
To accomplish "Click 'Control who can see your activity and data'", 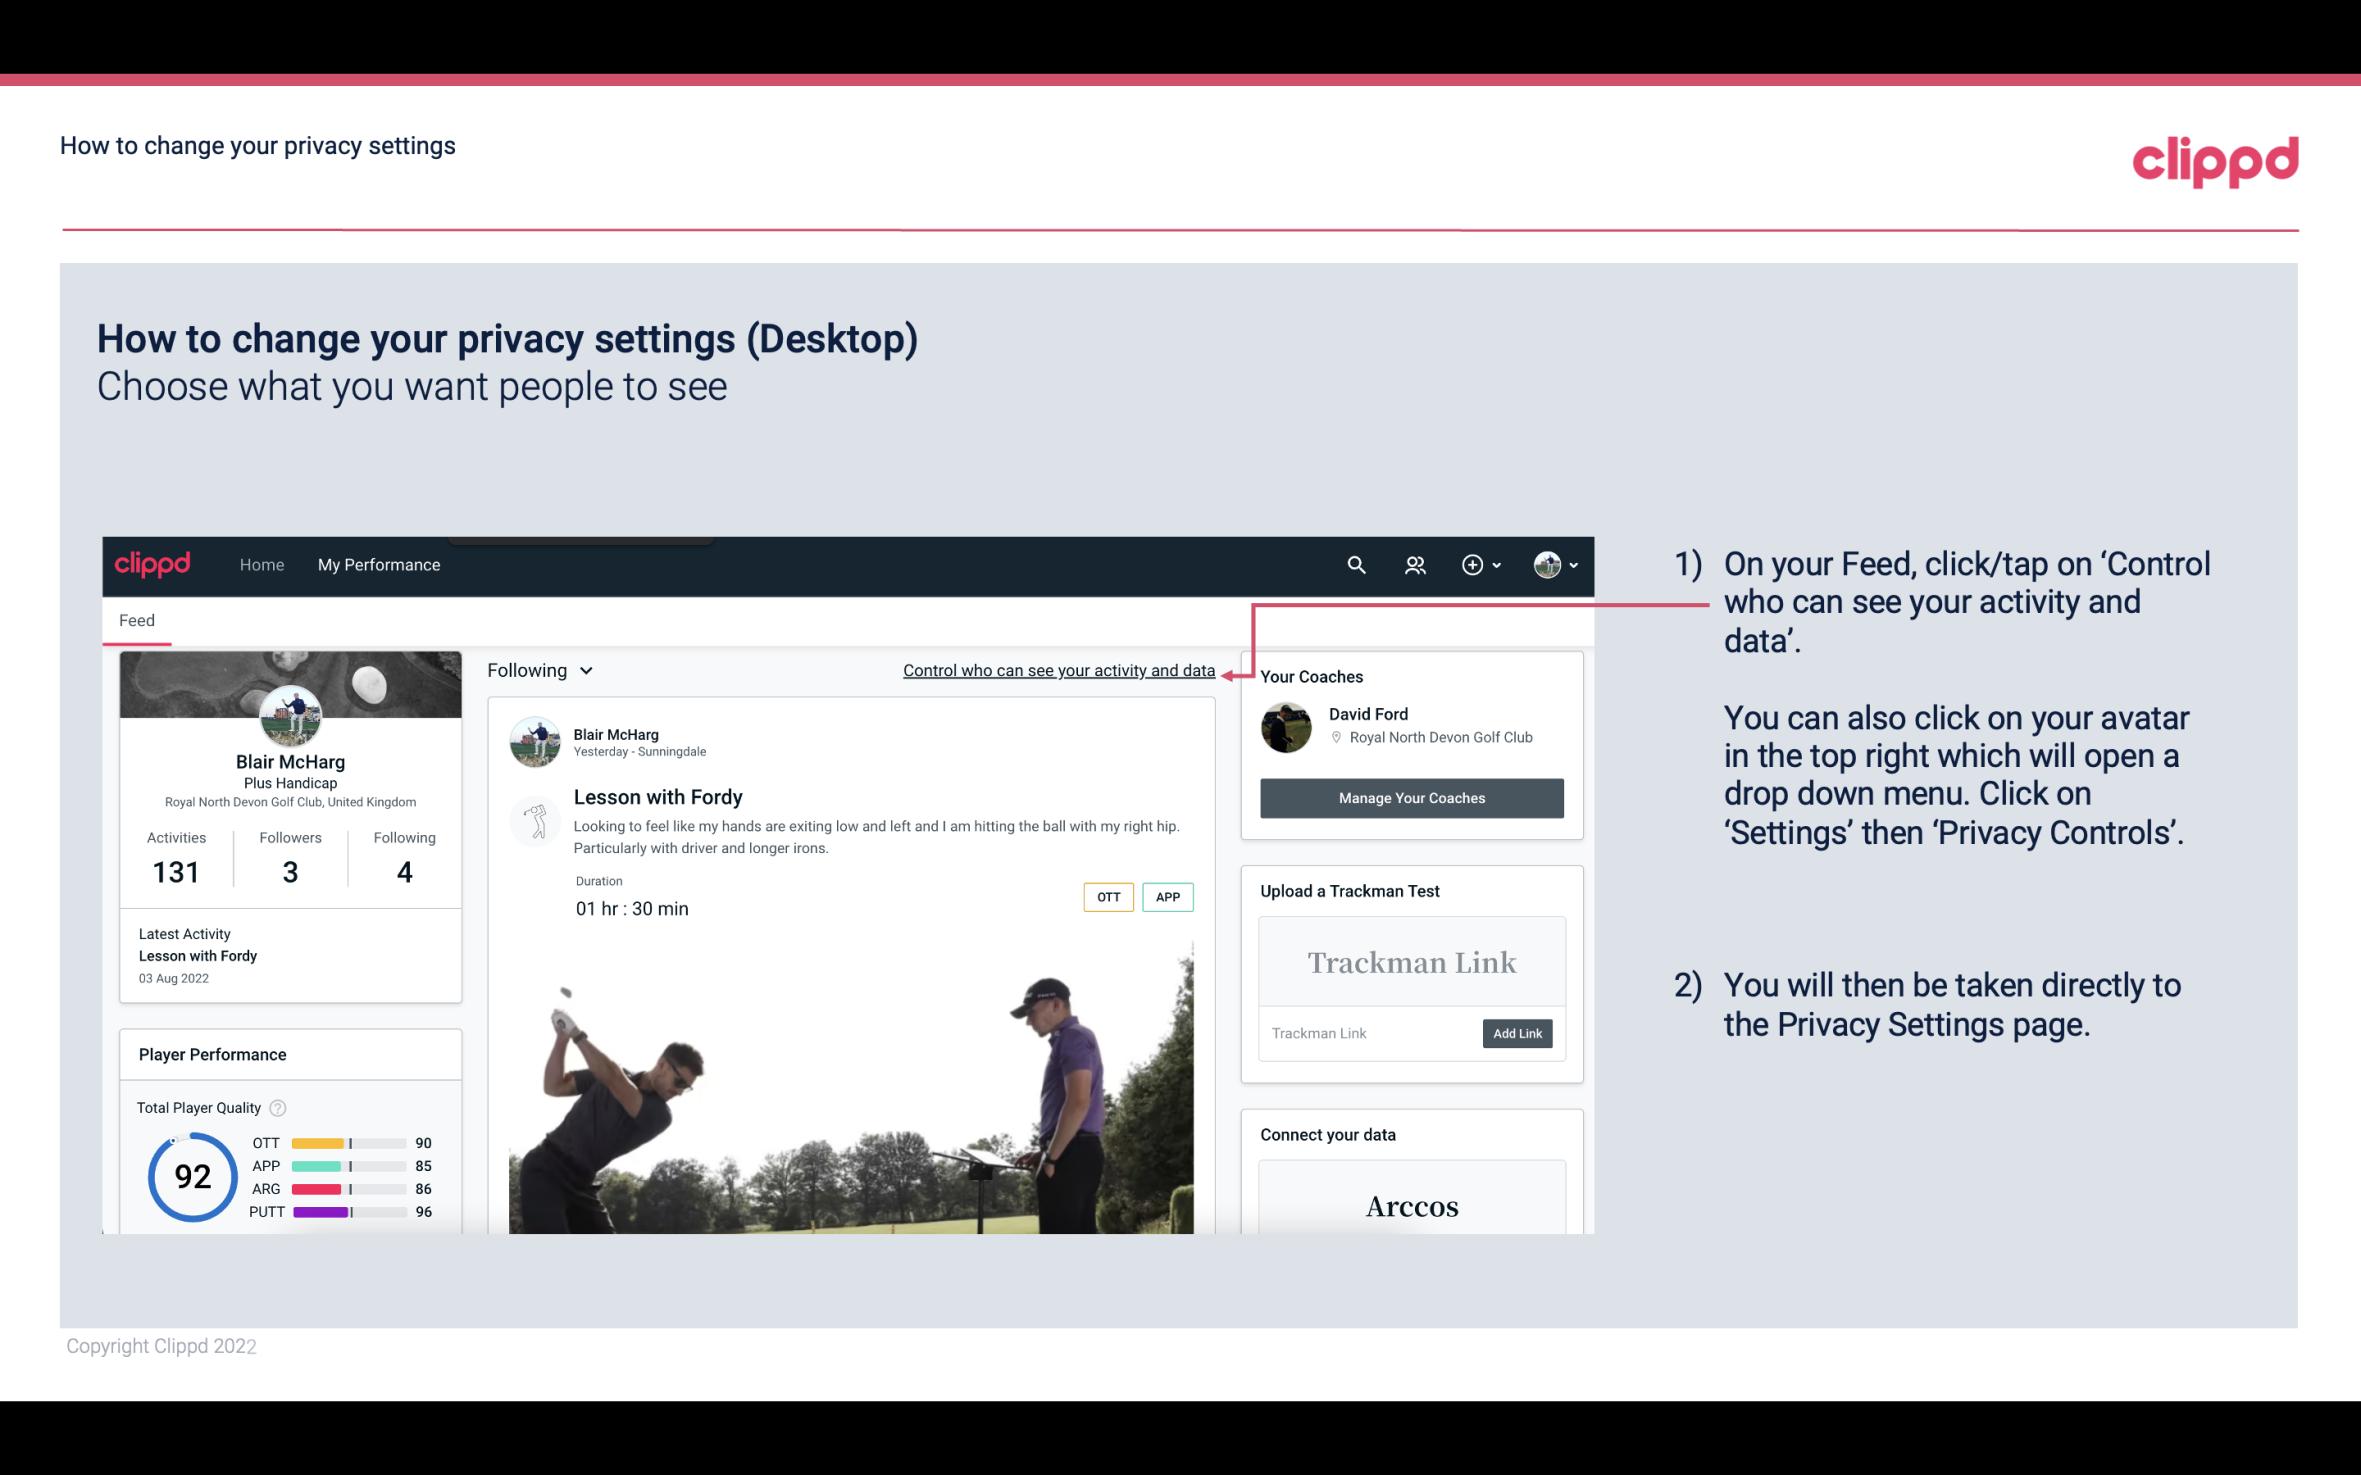I will (1058, 670).
